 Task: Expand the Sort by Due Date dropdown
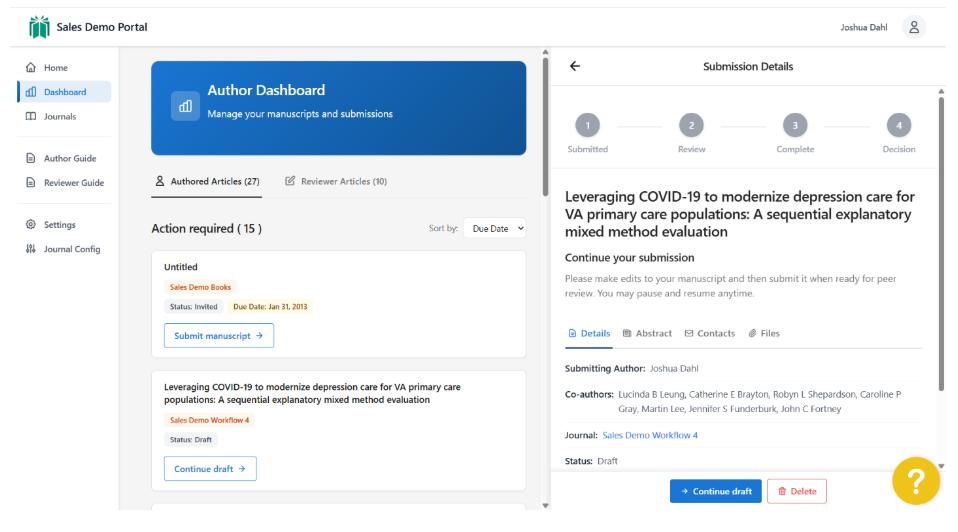495,228
